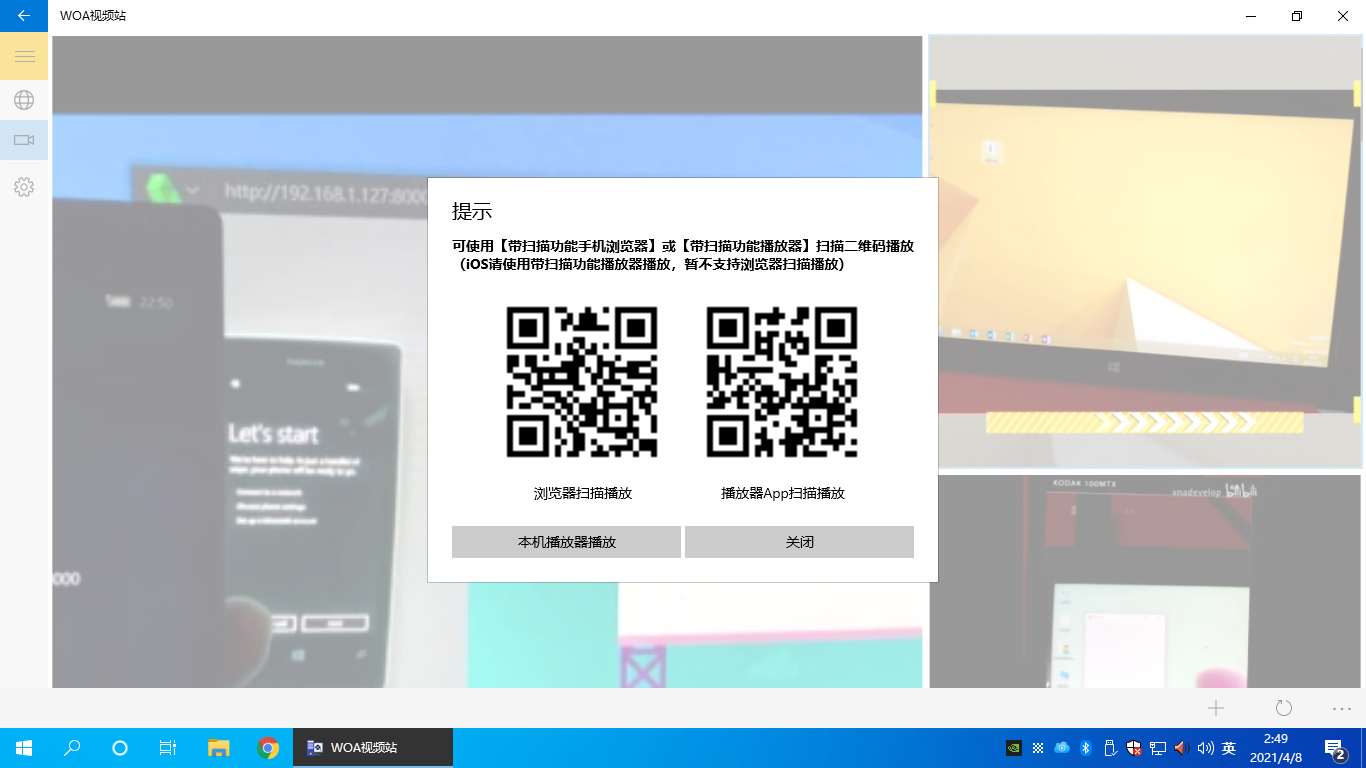Open the notification center icon
This screenshot has width=1366, height=768.
tap(1334, 748)
